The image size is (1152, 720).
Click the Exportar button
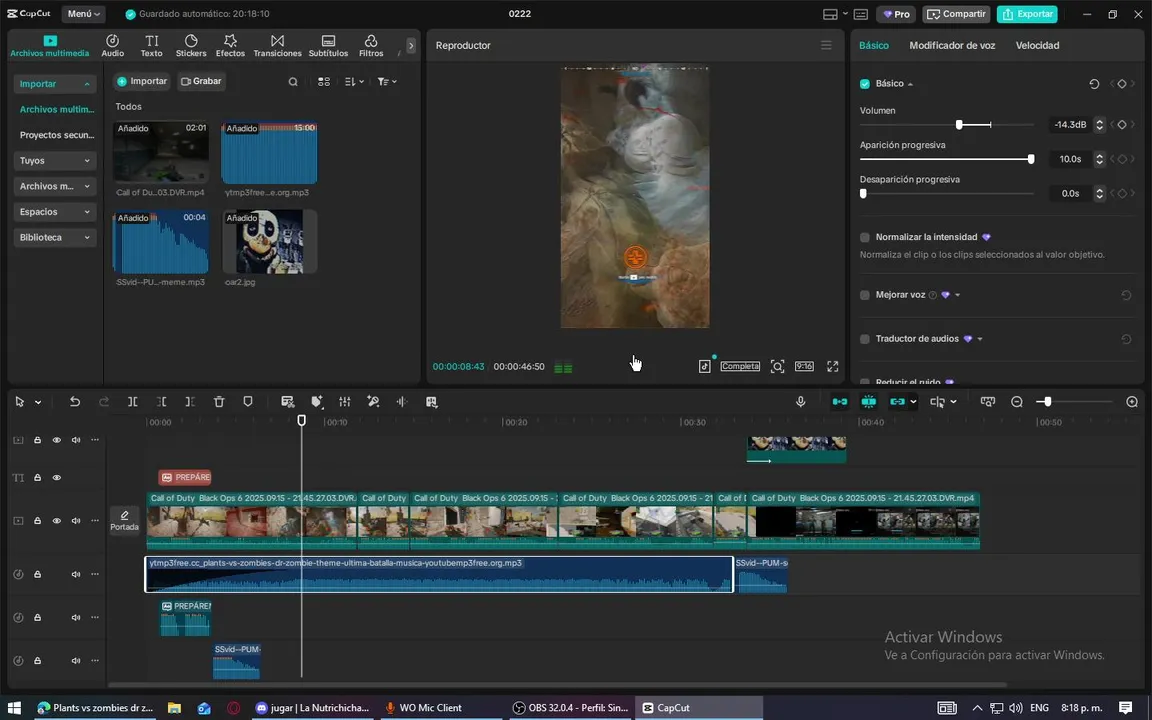coord(1027,14)
